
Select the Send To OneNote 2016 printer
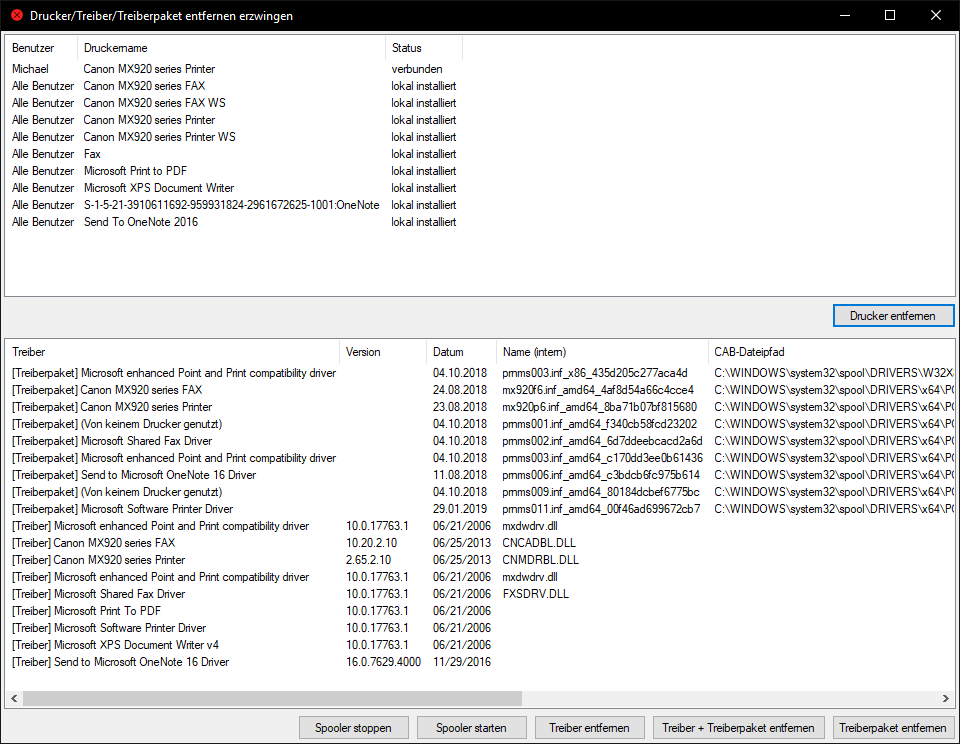coord(141,222)
